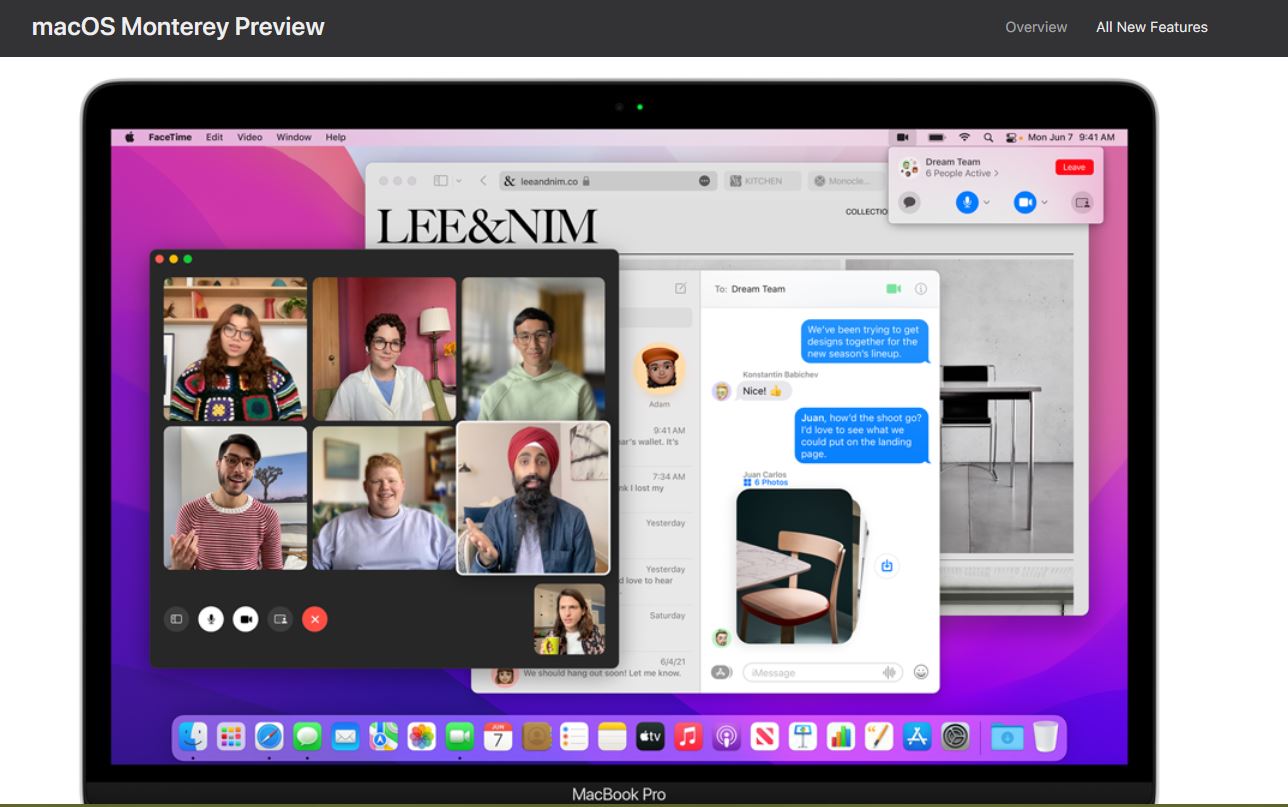Click the iMessage text field
Image resolution: width=1288 pixels, height=807 pixels.
tap(823, 673)
